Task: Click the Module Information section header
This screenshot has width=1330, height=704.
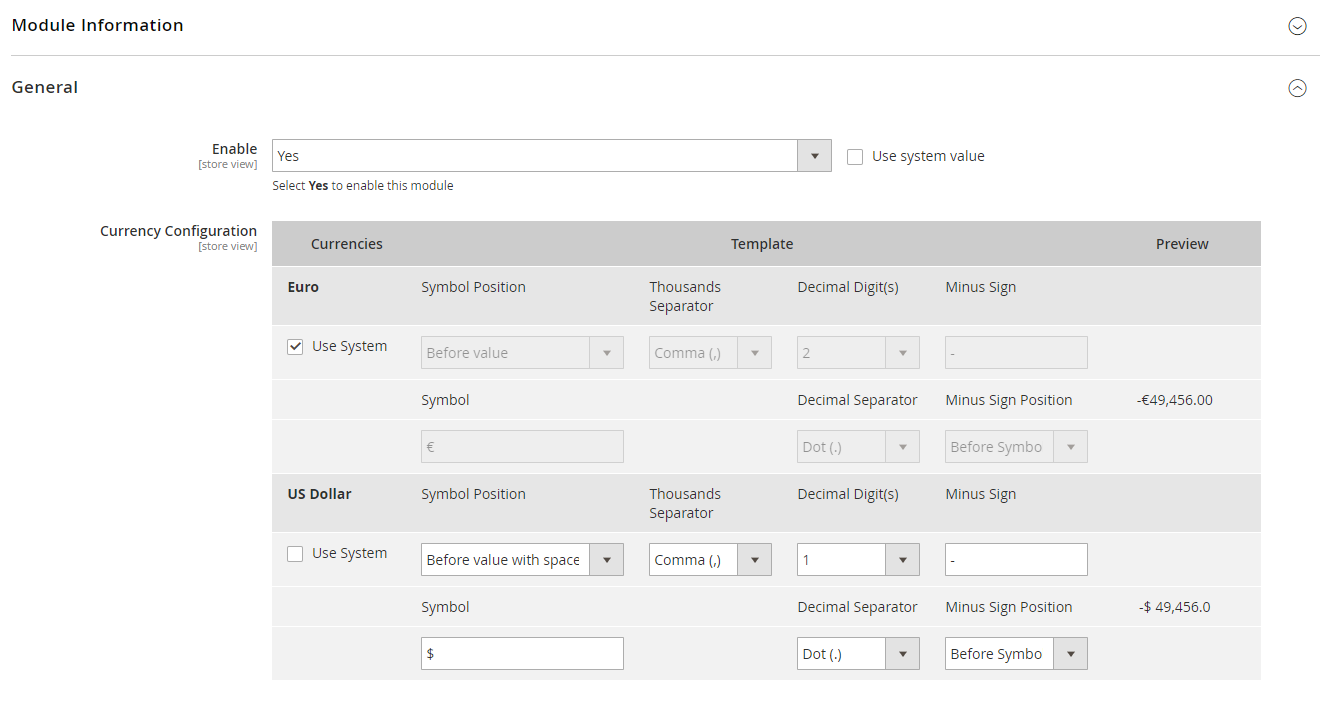Action: pos(98,26)
